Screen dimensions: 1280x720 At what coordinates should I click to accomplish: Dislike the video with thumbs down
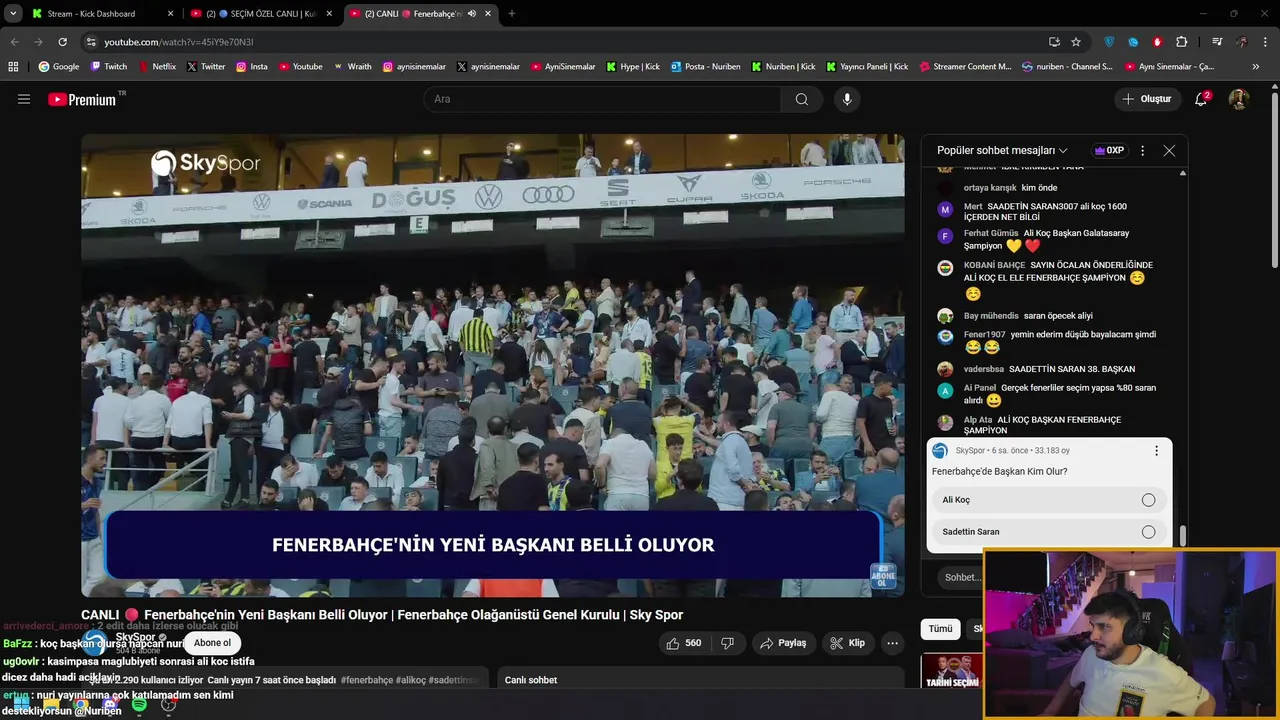(x=727, y=643)
